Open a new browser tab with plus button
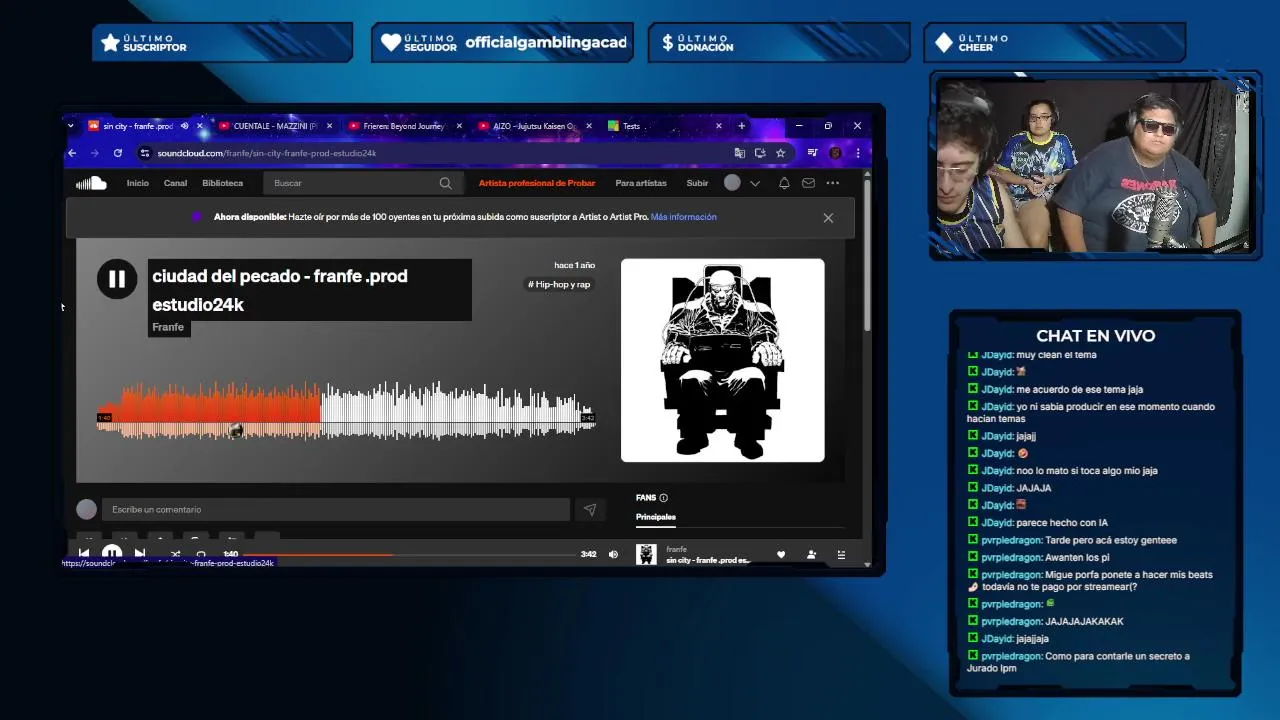The width and height of the screenshot is (1280, 720). click(741, 126)
